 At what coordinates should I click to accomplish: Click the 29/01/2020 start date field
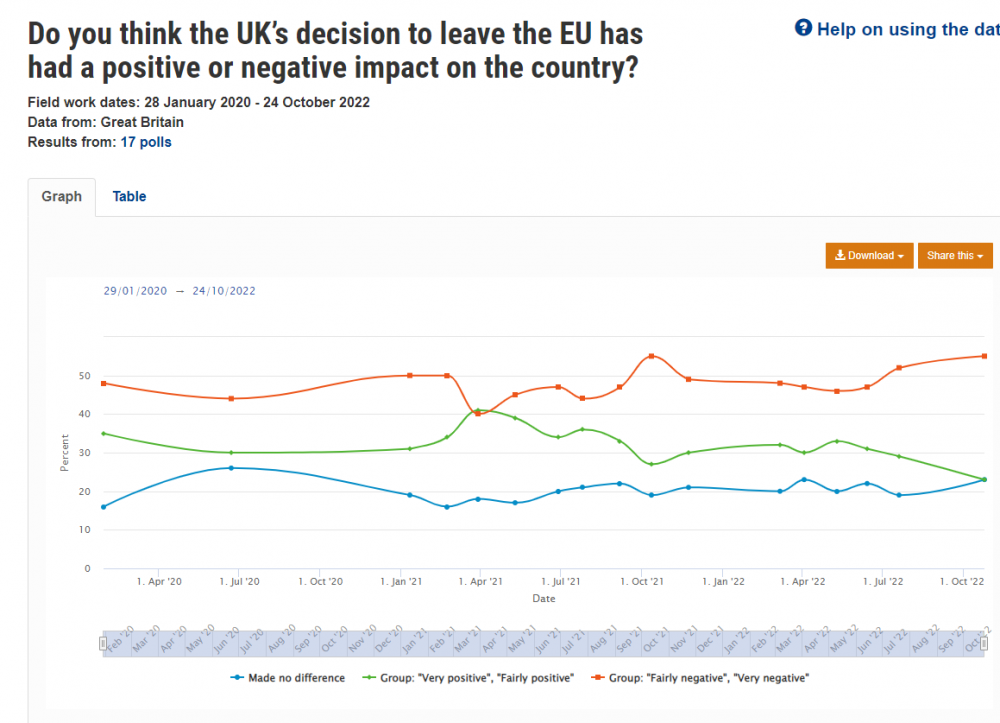coord(135,291)
